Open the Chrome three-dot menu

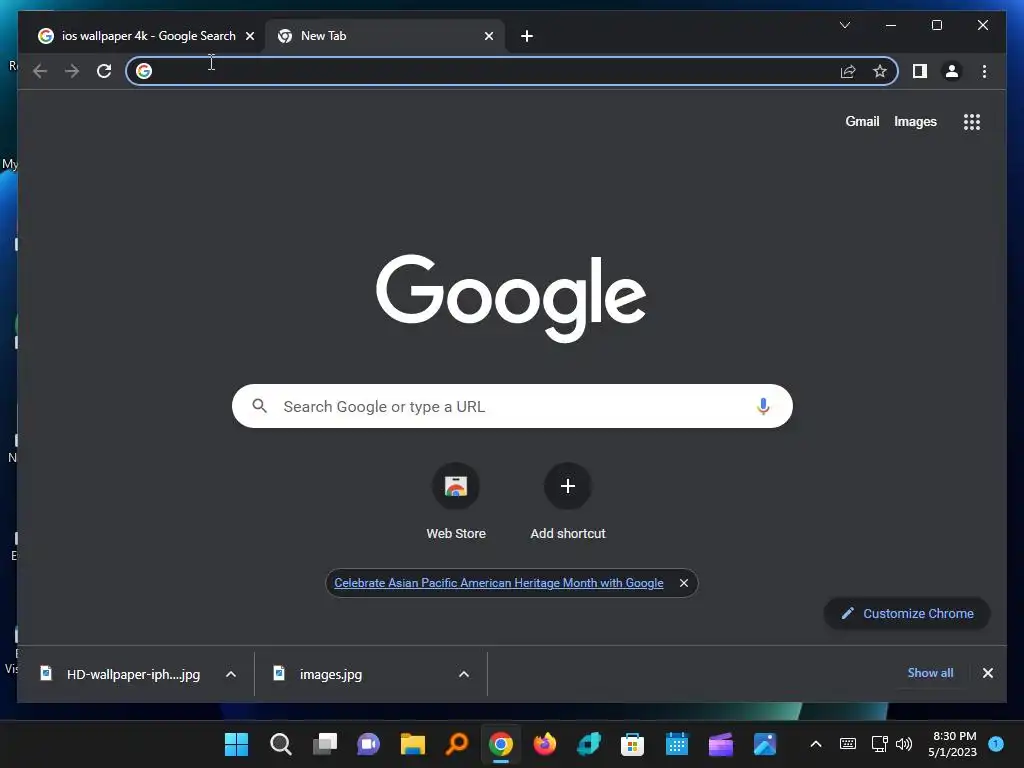tap(984, 71)
